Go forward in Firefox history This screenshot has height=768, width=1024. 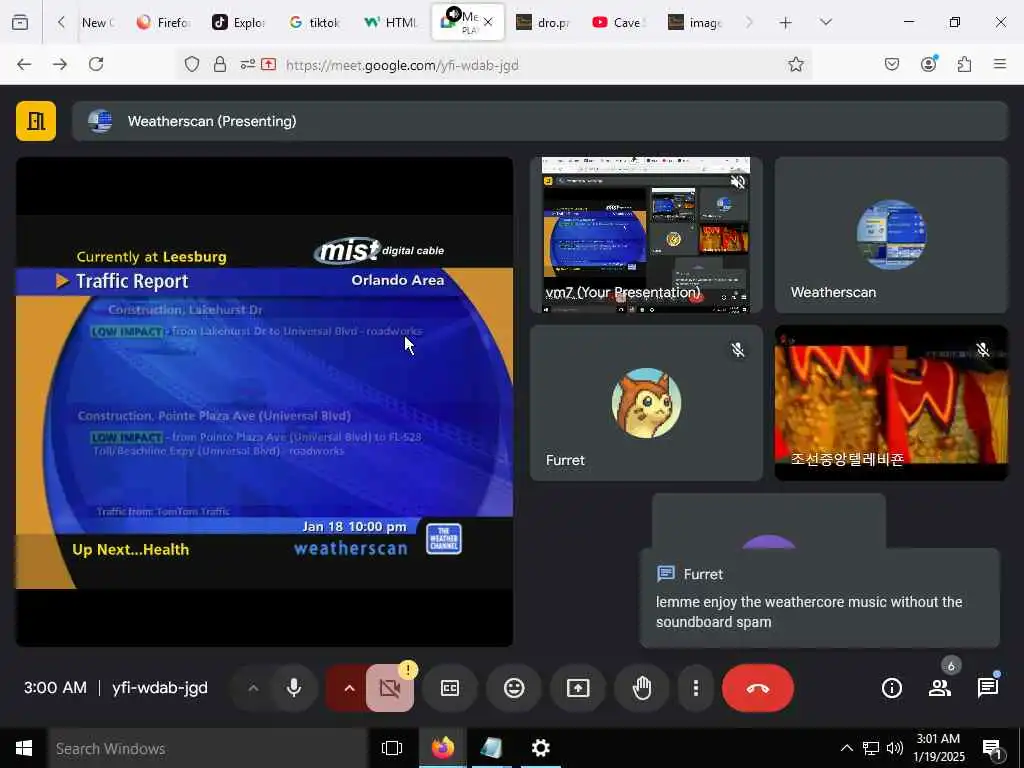point(60,64)
